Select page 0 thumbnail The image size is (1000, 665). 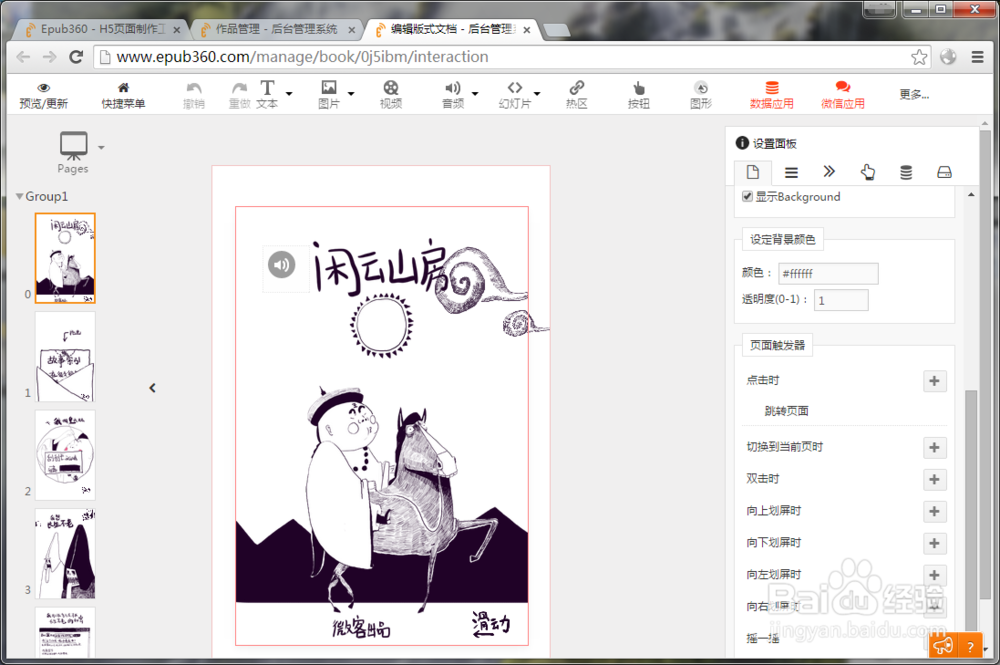(65, 258)
